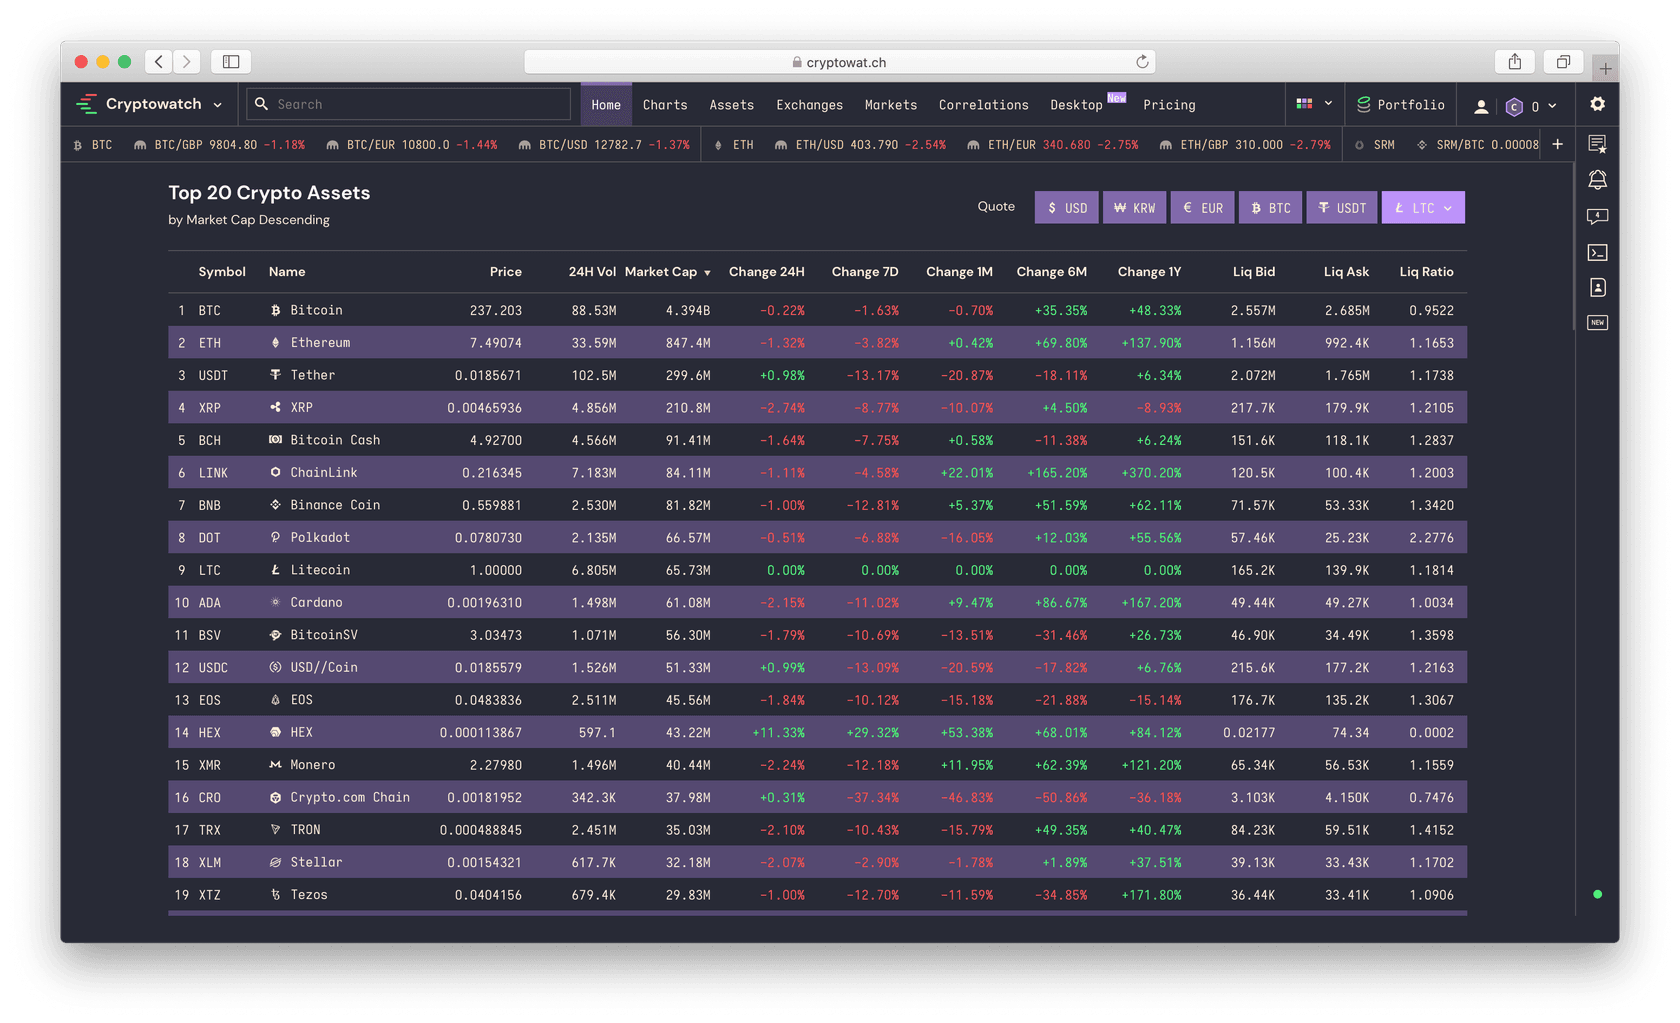Open the Pricing page
The height and width of the screenshot is (1023, 1680).
1169,105
